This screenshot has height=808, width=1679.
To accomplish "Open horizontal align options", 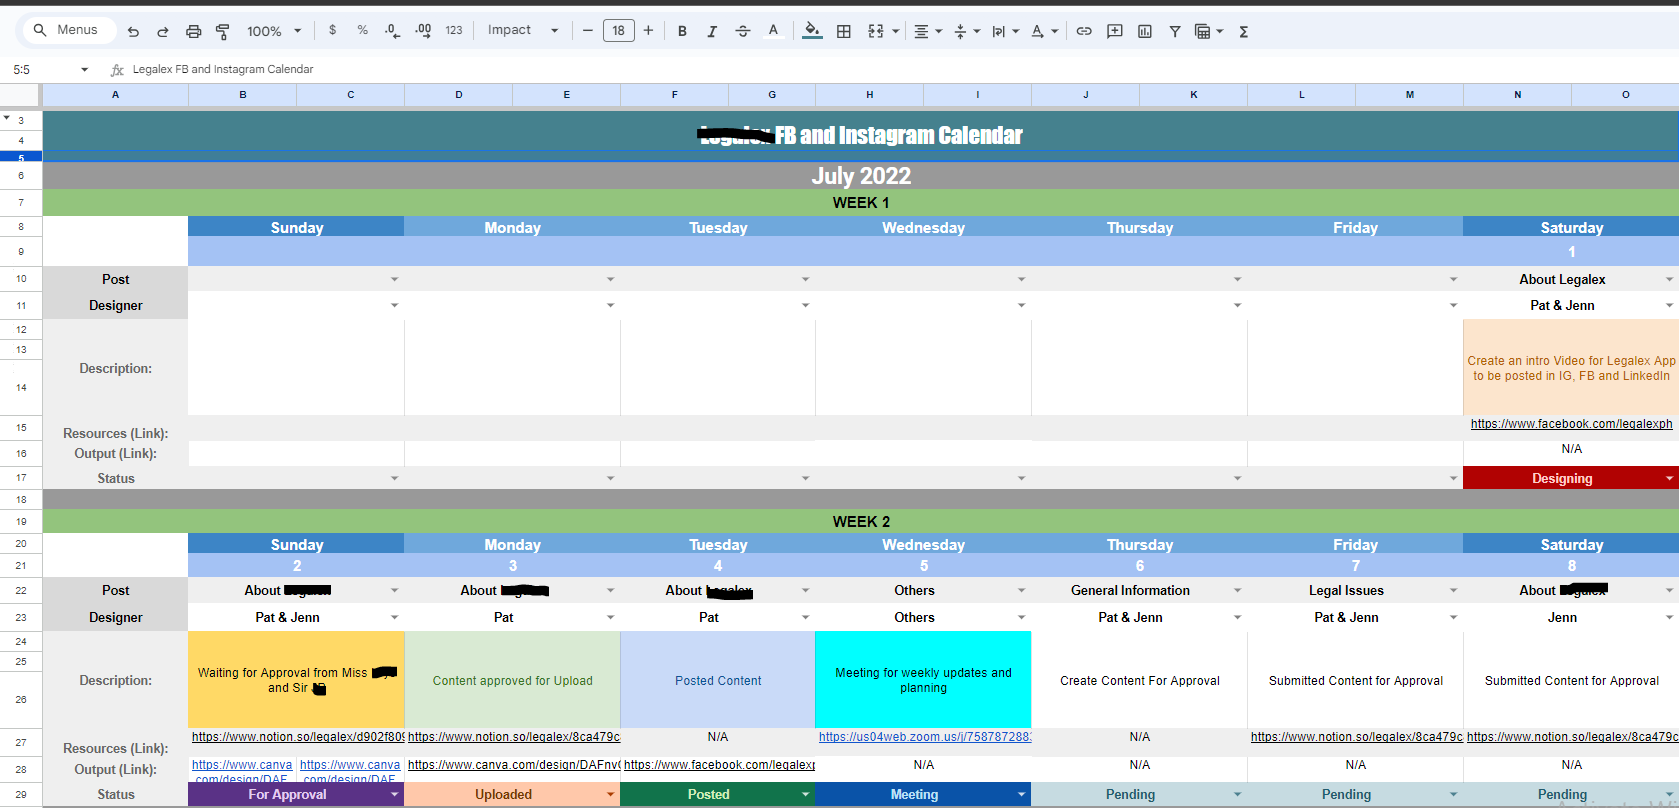I will 927,31.
